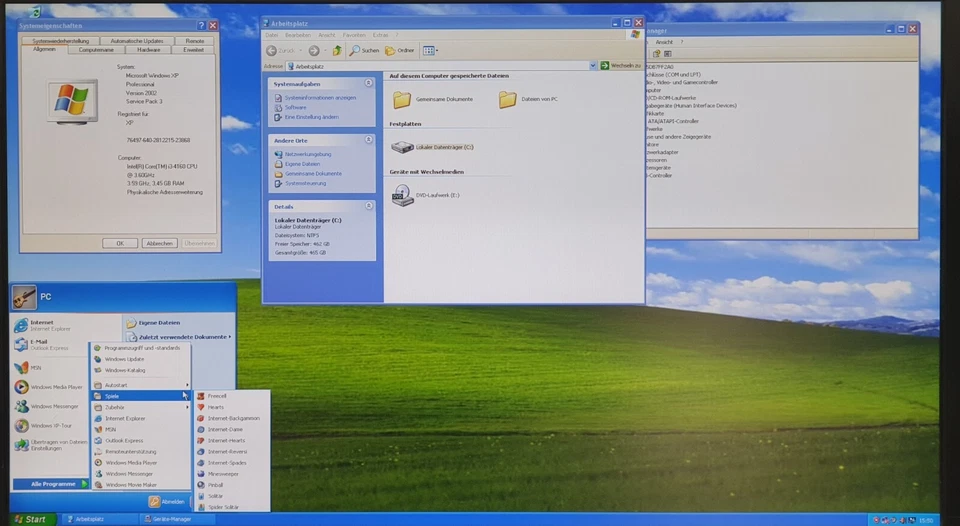Launch Pinball from the games list
This screenshot has width=960, height=526.
pyautogui.click(x=216, y=484)
